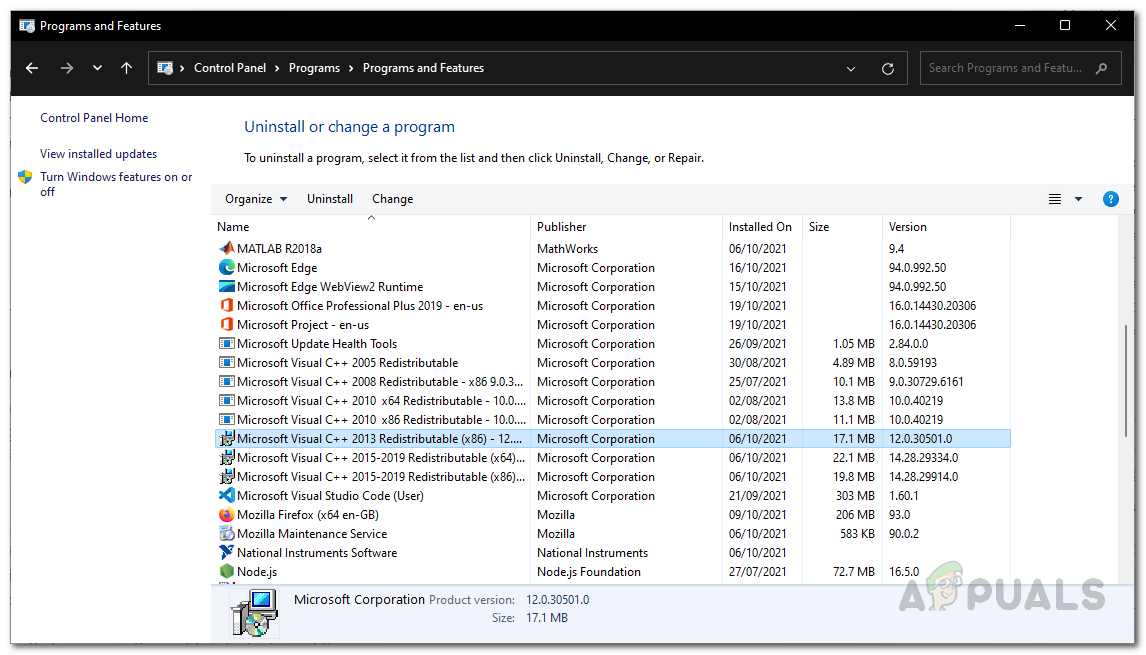Click the Microsoft Edge icon in list
The image size is (1146, 655).
click(x=227, y=268)
